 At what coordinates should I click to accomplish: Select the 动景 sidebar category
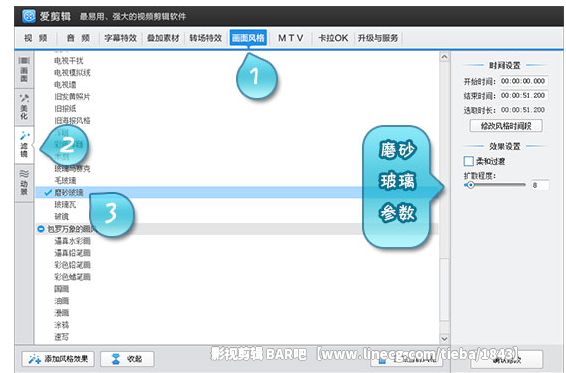pyautogui.click(x=24, y=183)
